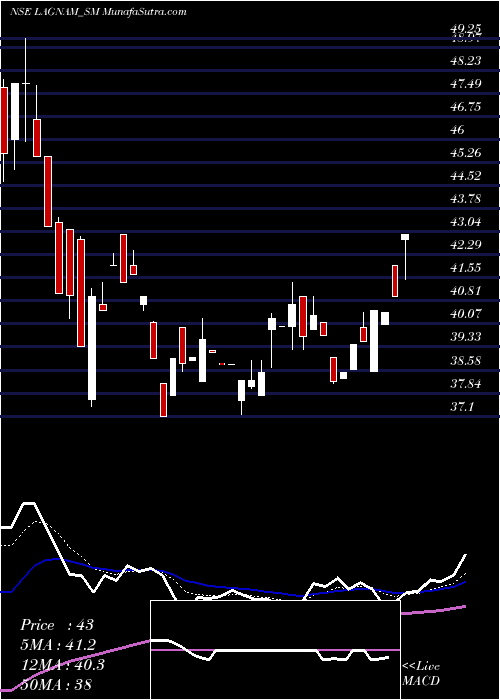Click the 46 price axis label
The image size is (500, 700).
tap(458, 129)
